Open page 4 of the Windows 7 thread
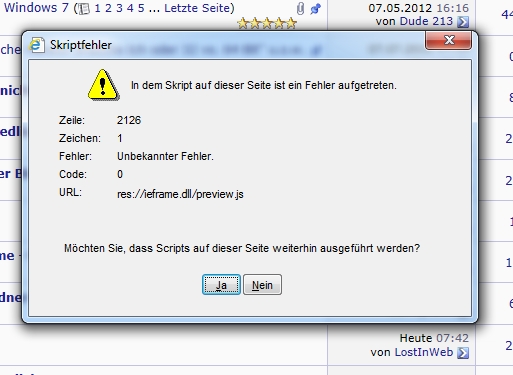The height and width of the screenshot is (375, 513). [x=130, y=8]
